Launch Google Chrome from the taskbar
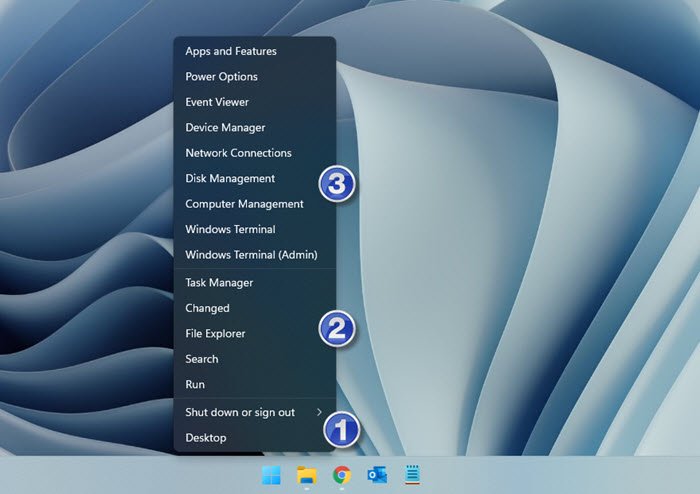The image size is (700, 494). [342, 476]
